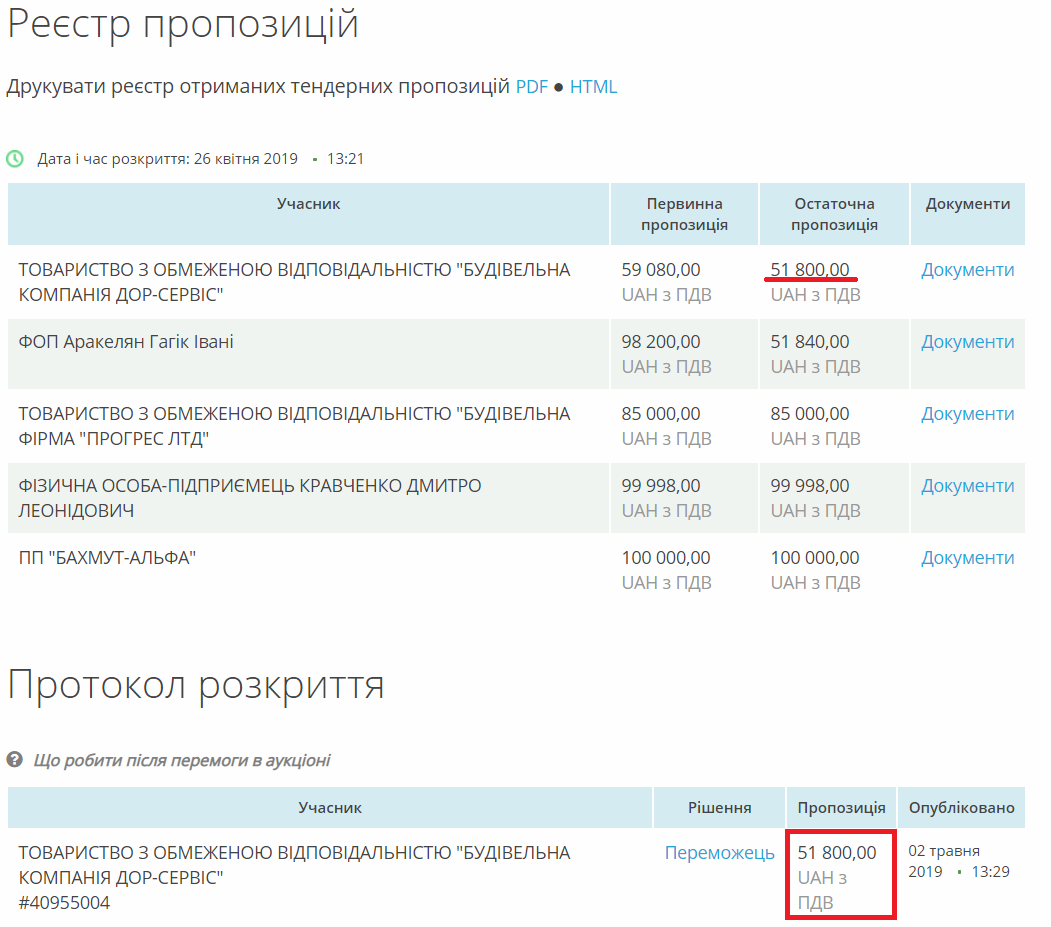Image resolution: width=1051 pixels, height=927 pixels.
Task: Select the 'ФОП Аракелян Гагік Івані' participant name
Action: 126,342
